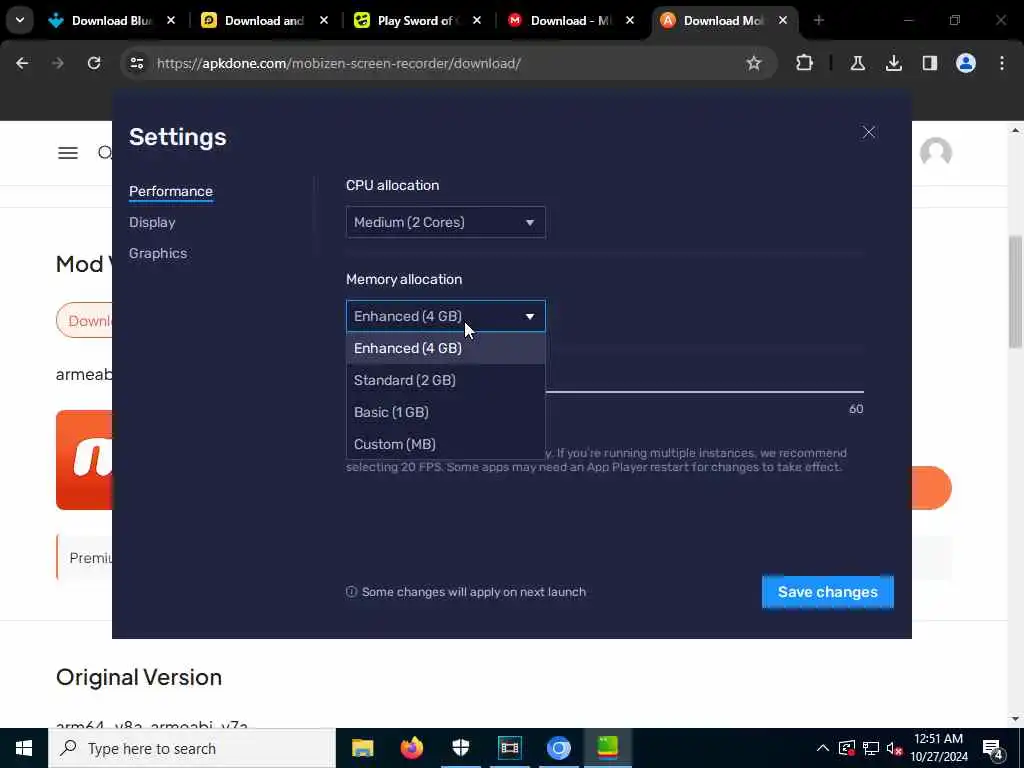This screenshot has width=1024, height=768.
Task: Open the Display settings section
Action: pyautogui.click(x=152, y=222)
